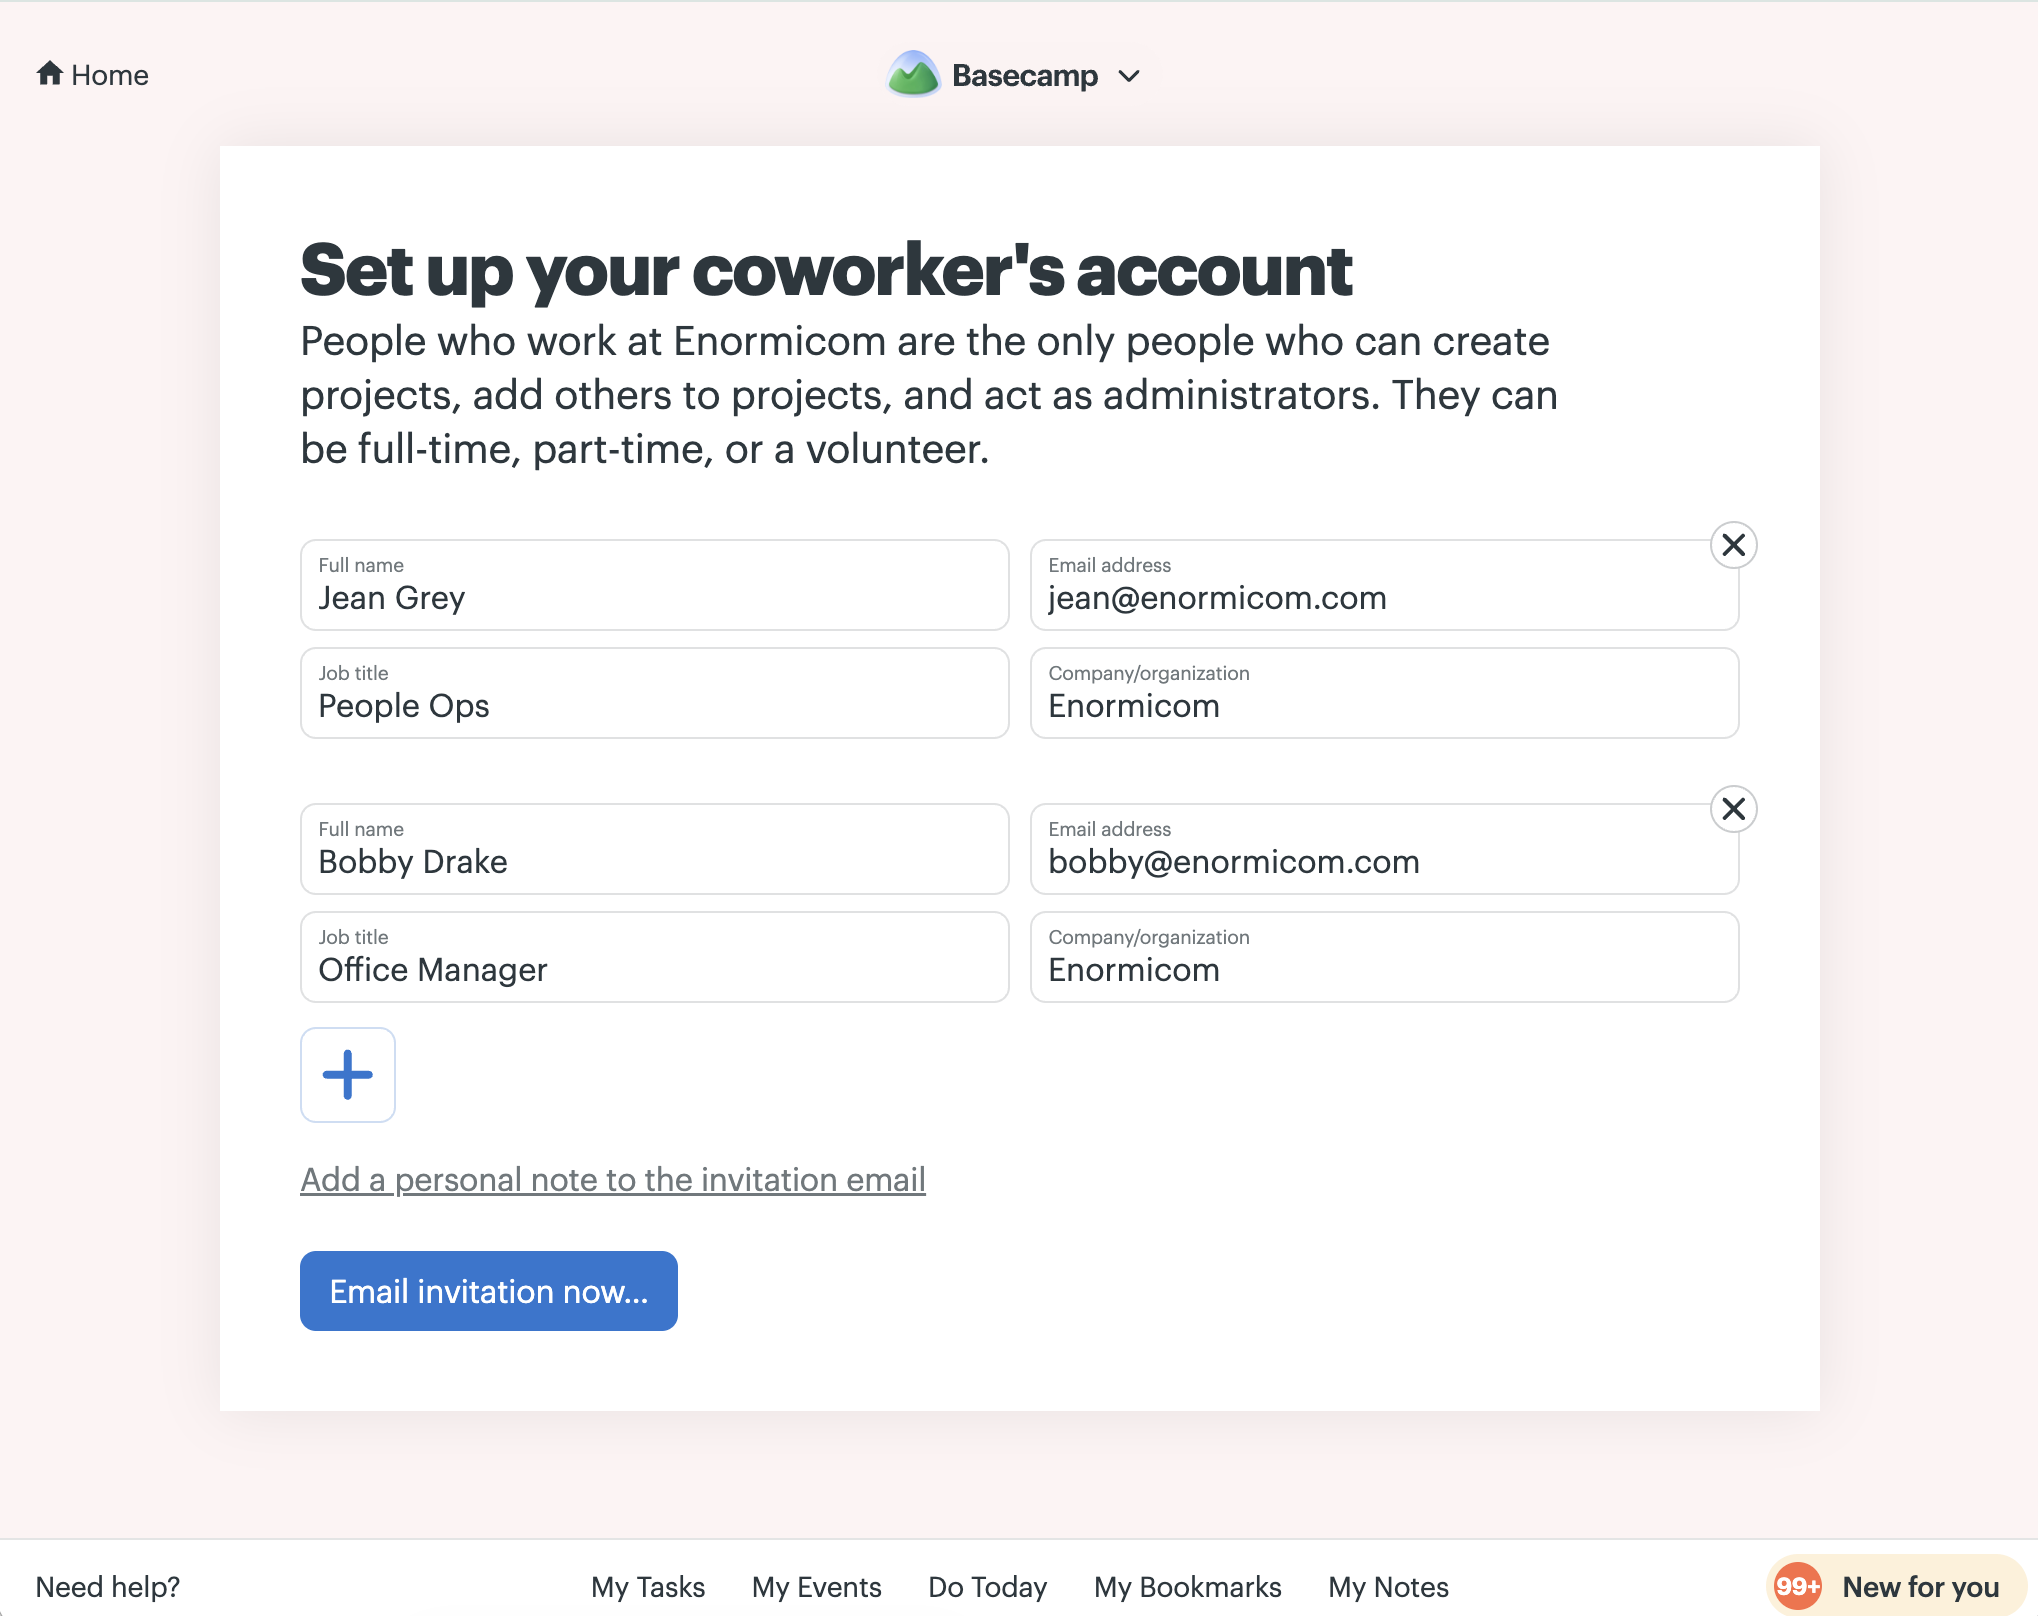The width and height of the screenshot is (2038, 1616).
Task: Edit the bobby@enormicom.com email field
Action: tap(1385, 849)
